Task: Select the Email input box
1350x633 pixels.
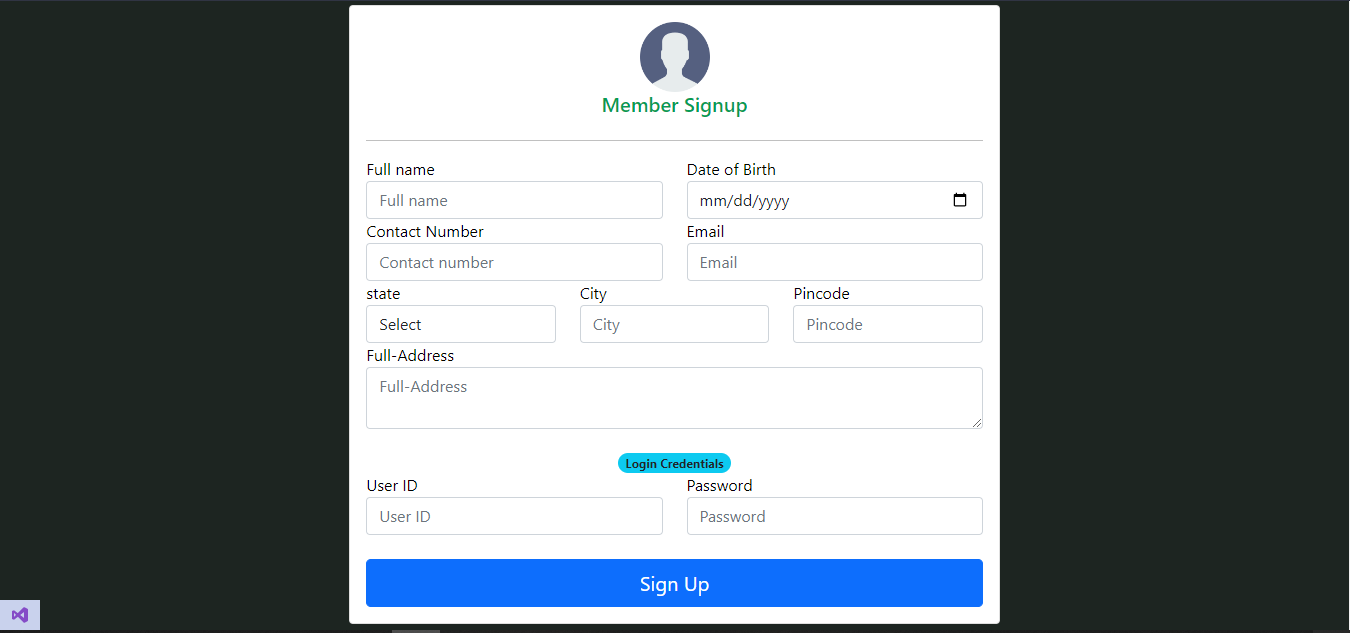Action: (x=834, y=262)
